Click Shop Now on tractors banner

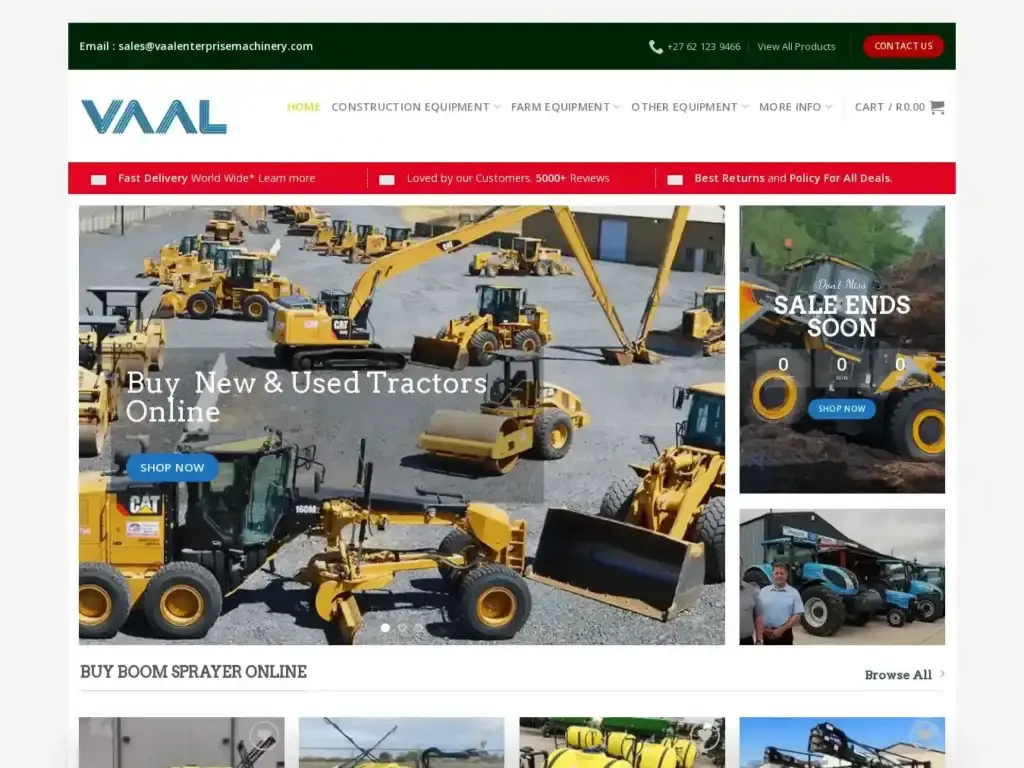click(172, 468)
